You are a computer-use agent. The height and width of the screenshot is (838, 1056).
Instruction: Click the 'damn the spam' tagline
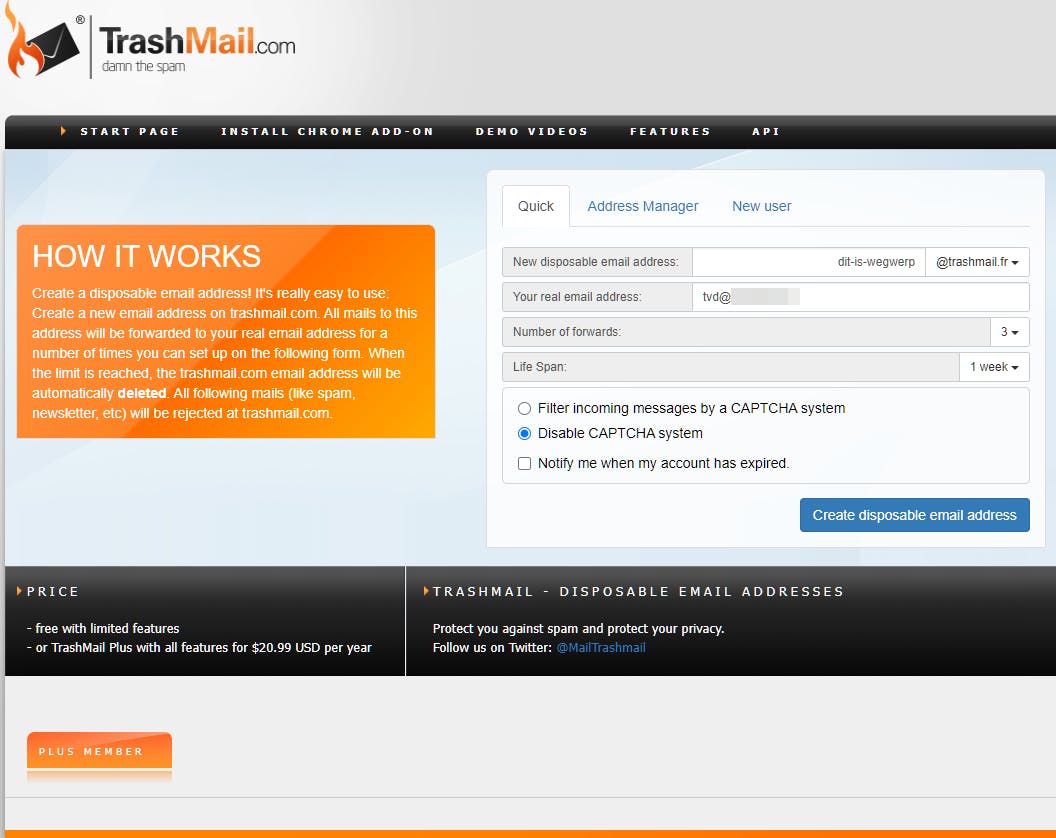143,67
